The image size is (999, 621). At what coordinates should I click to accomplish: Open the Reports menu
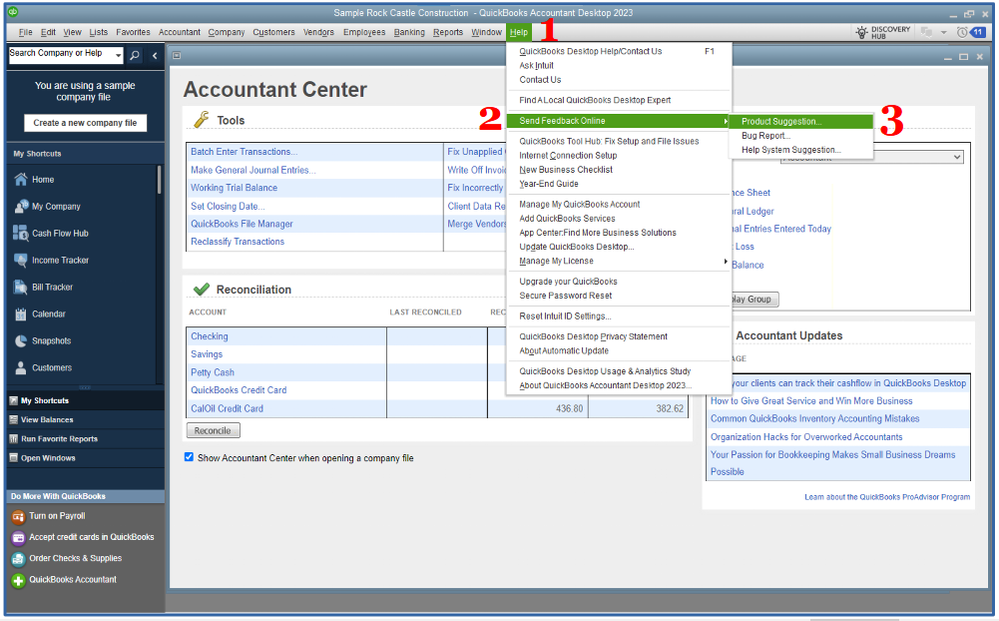click(x=448, y=32)
